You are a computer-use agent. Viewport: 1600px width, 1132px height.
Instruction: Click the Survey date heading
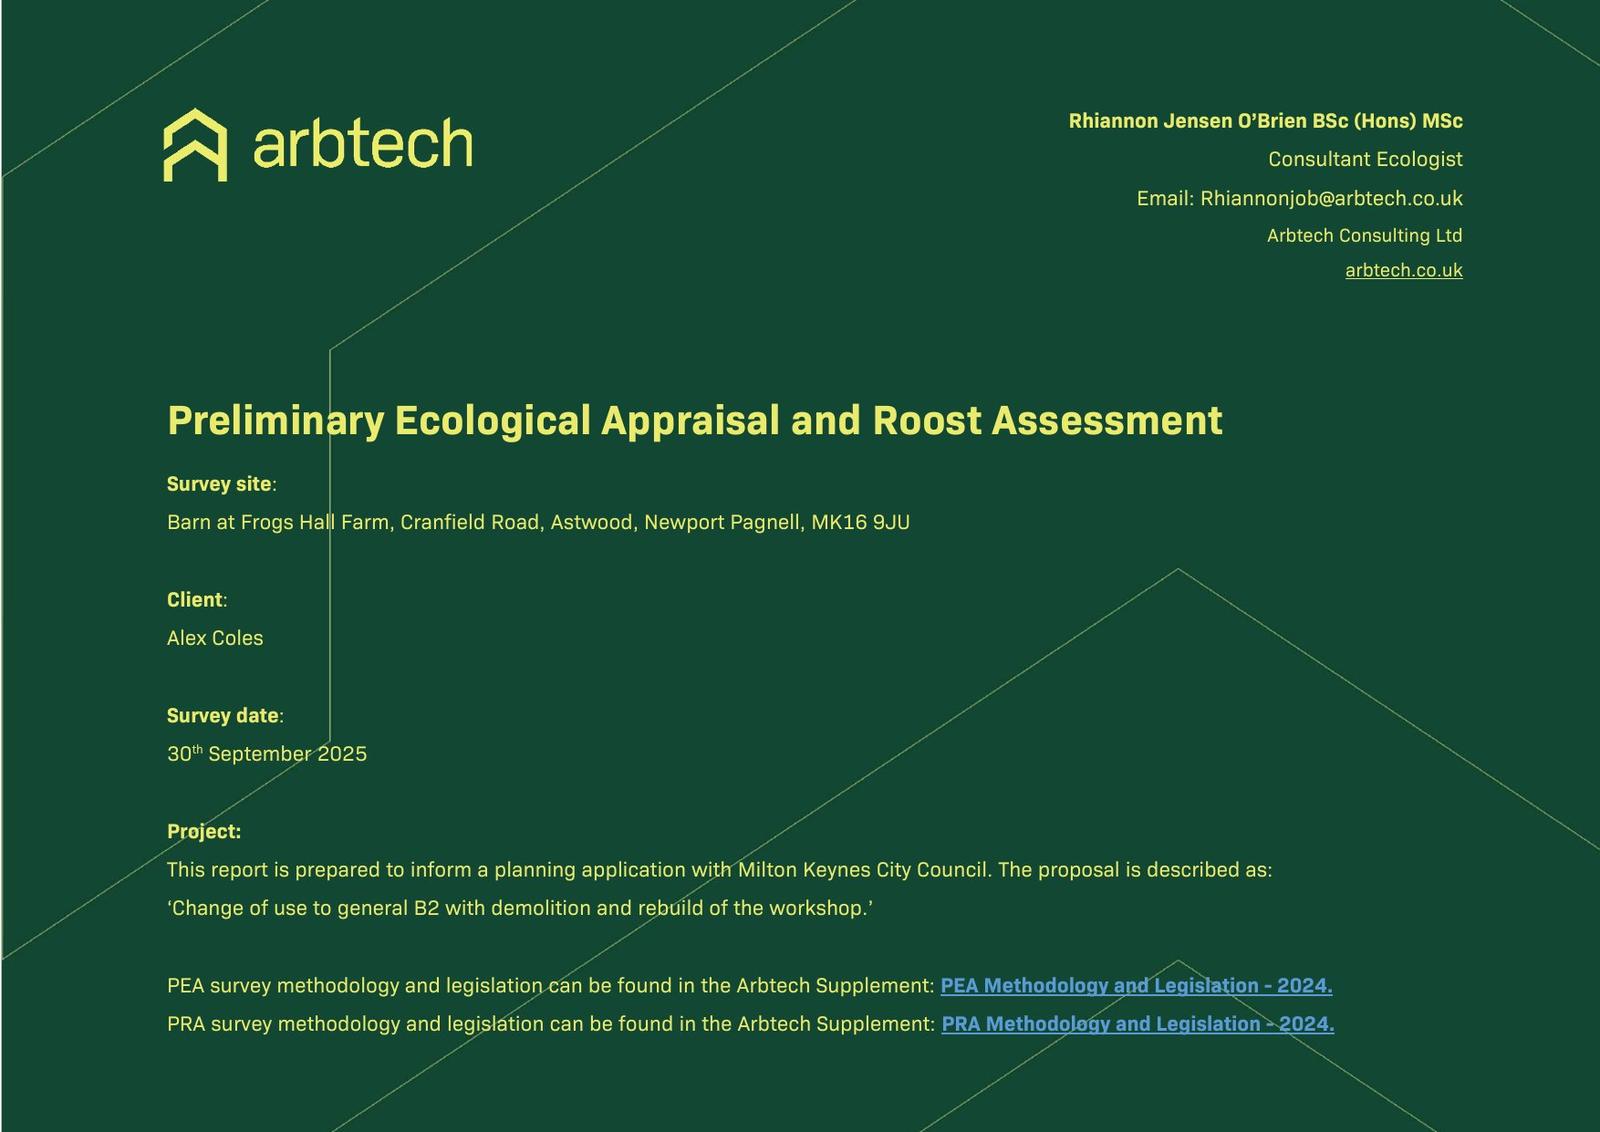tap(224, 716)
